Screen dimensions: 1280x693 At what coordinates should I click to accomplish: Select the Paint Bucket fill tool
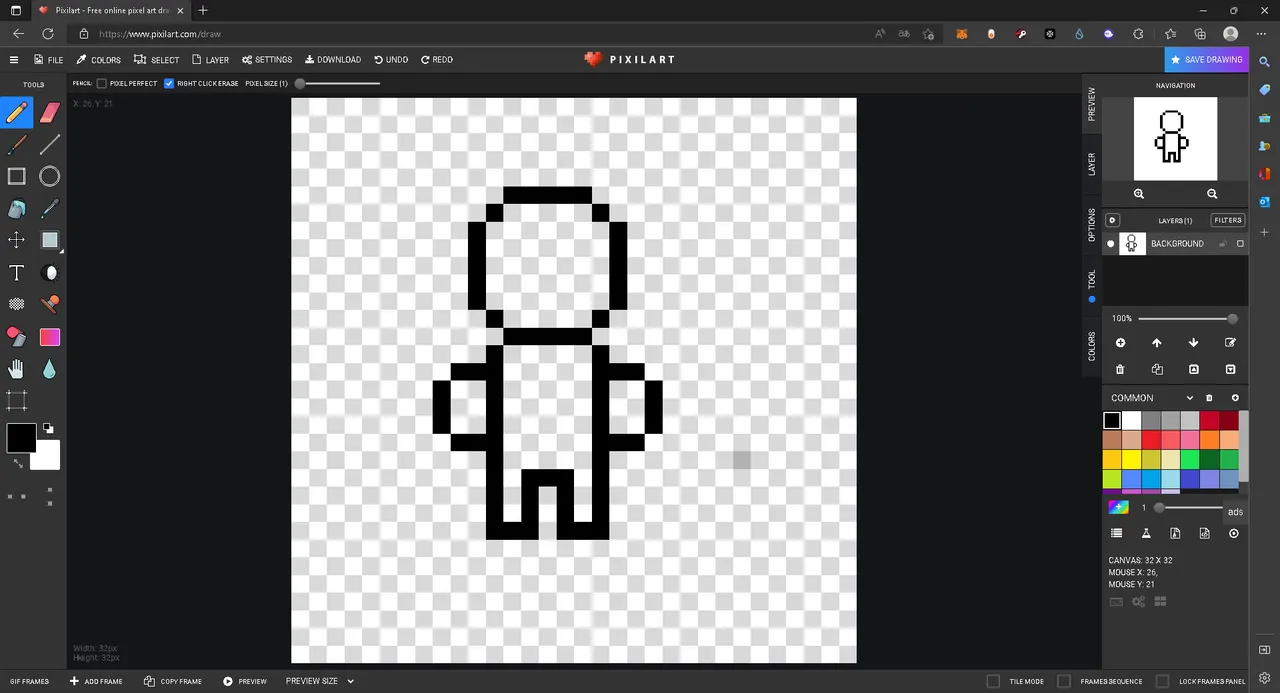[x=17, y=209]
